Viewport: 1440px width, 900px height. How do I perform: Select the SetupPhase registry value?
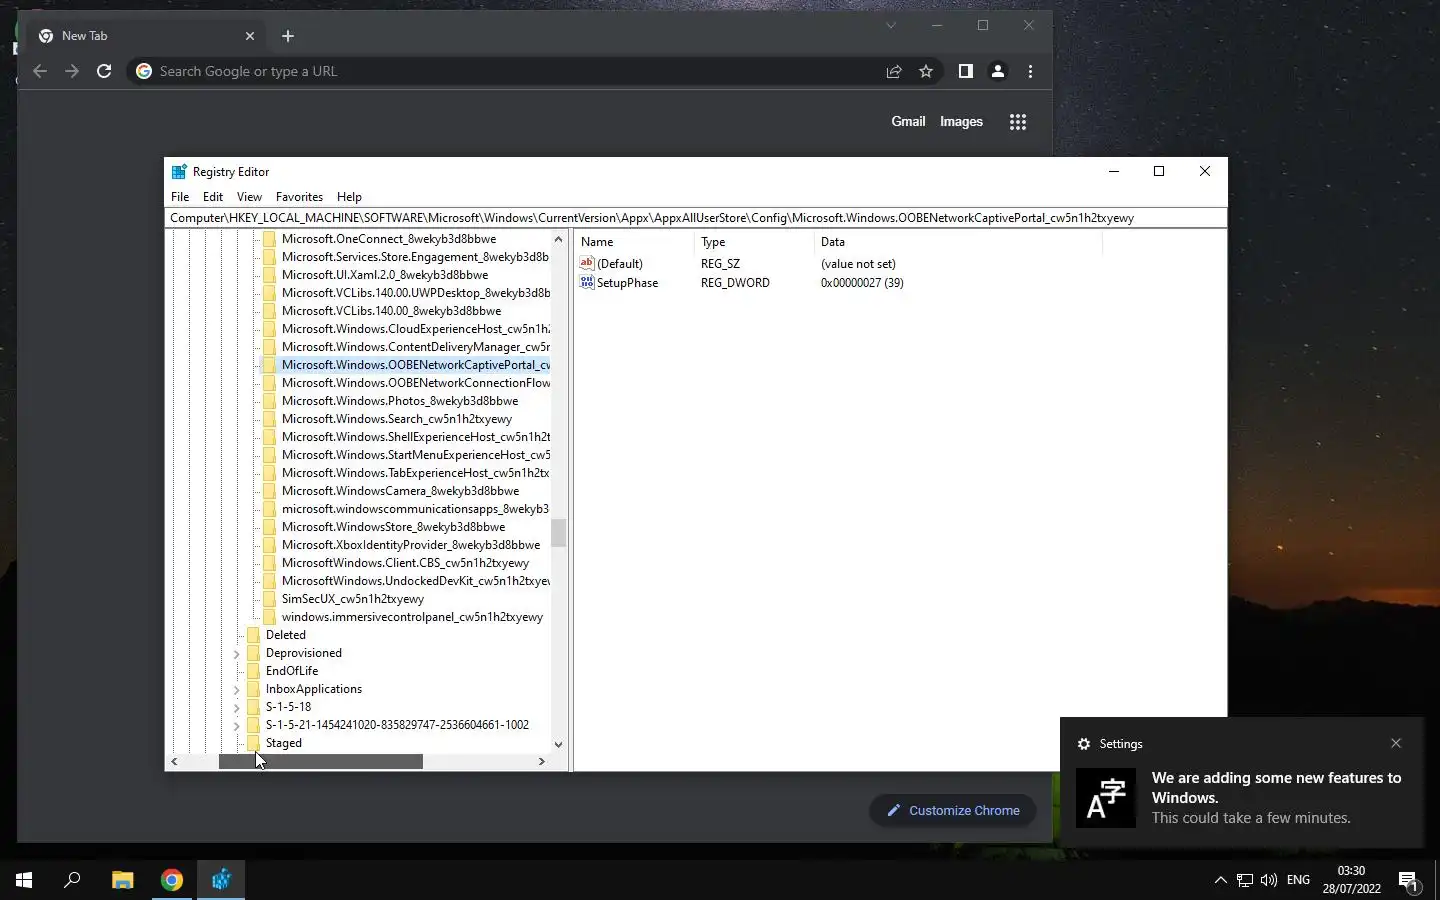(x=627, y=283)
